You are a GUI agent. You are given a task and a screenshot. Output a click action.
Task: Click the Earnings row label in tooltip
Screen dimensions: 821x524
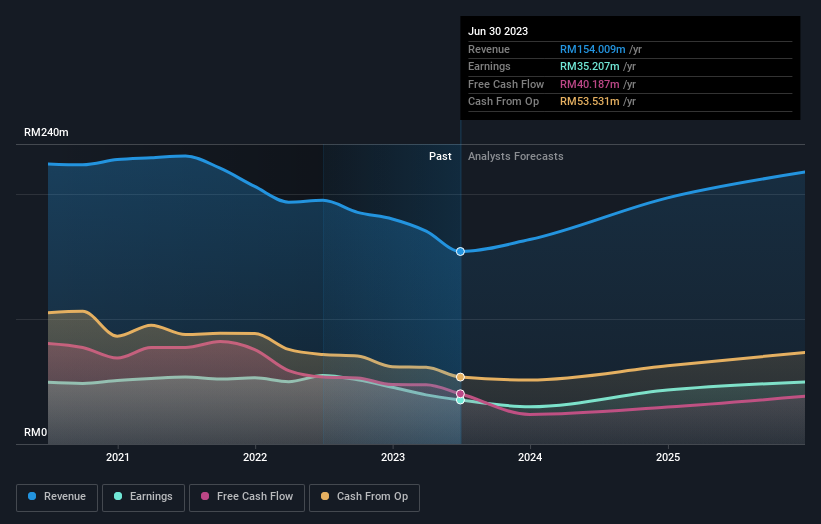[x=489, y=66]
